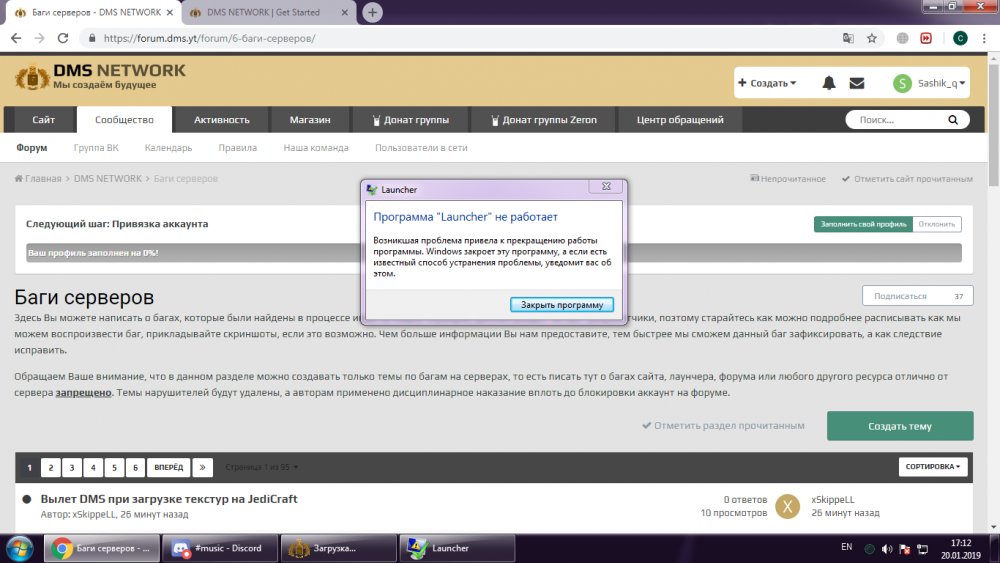The image size is (1000, 563).
Task: Click the Home icon in breadcrumb
Action: click(x=19, y=179)
